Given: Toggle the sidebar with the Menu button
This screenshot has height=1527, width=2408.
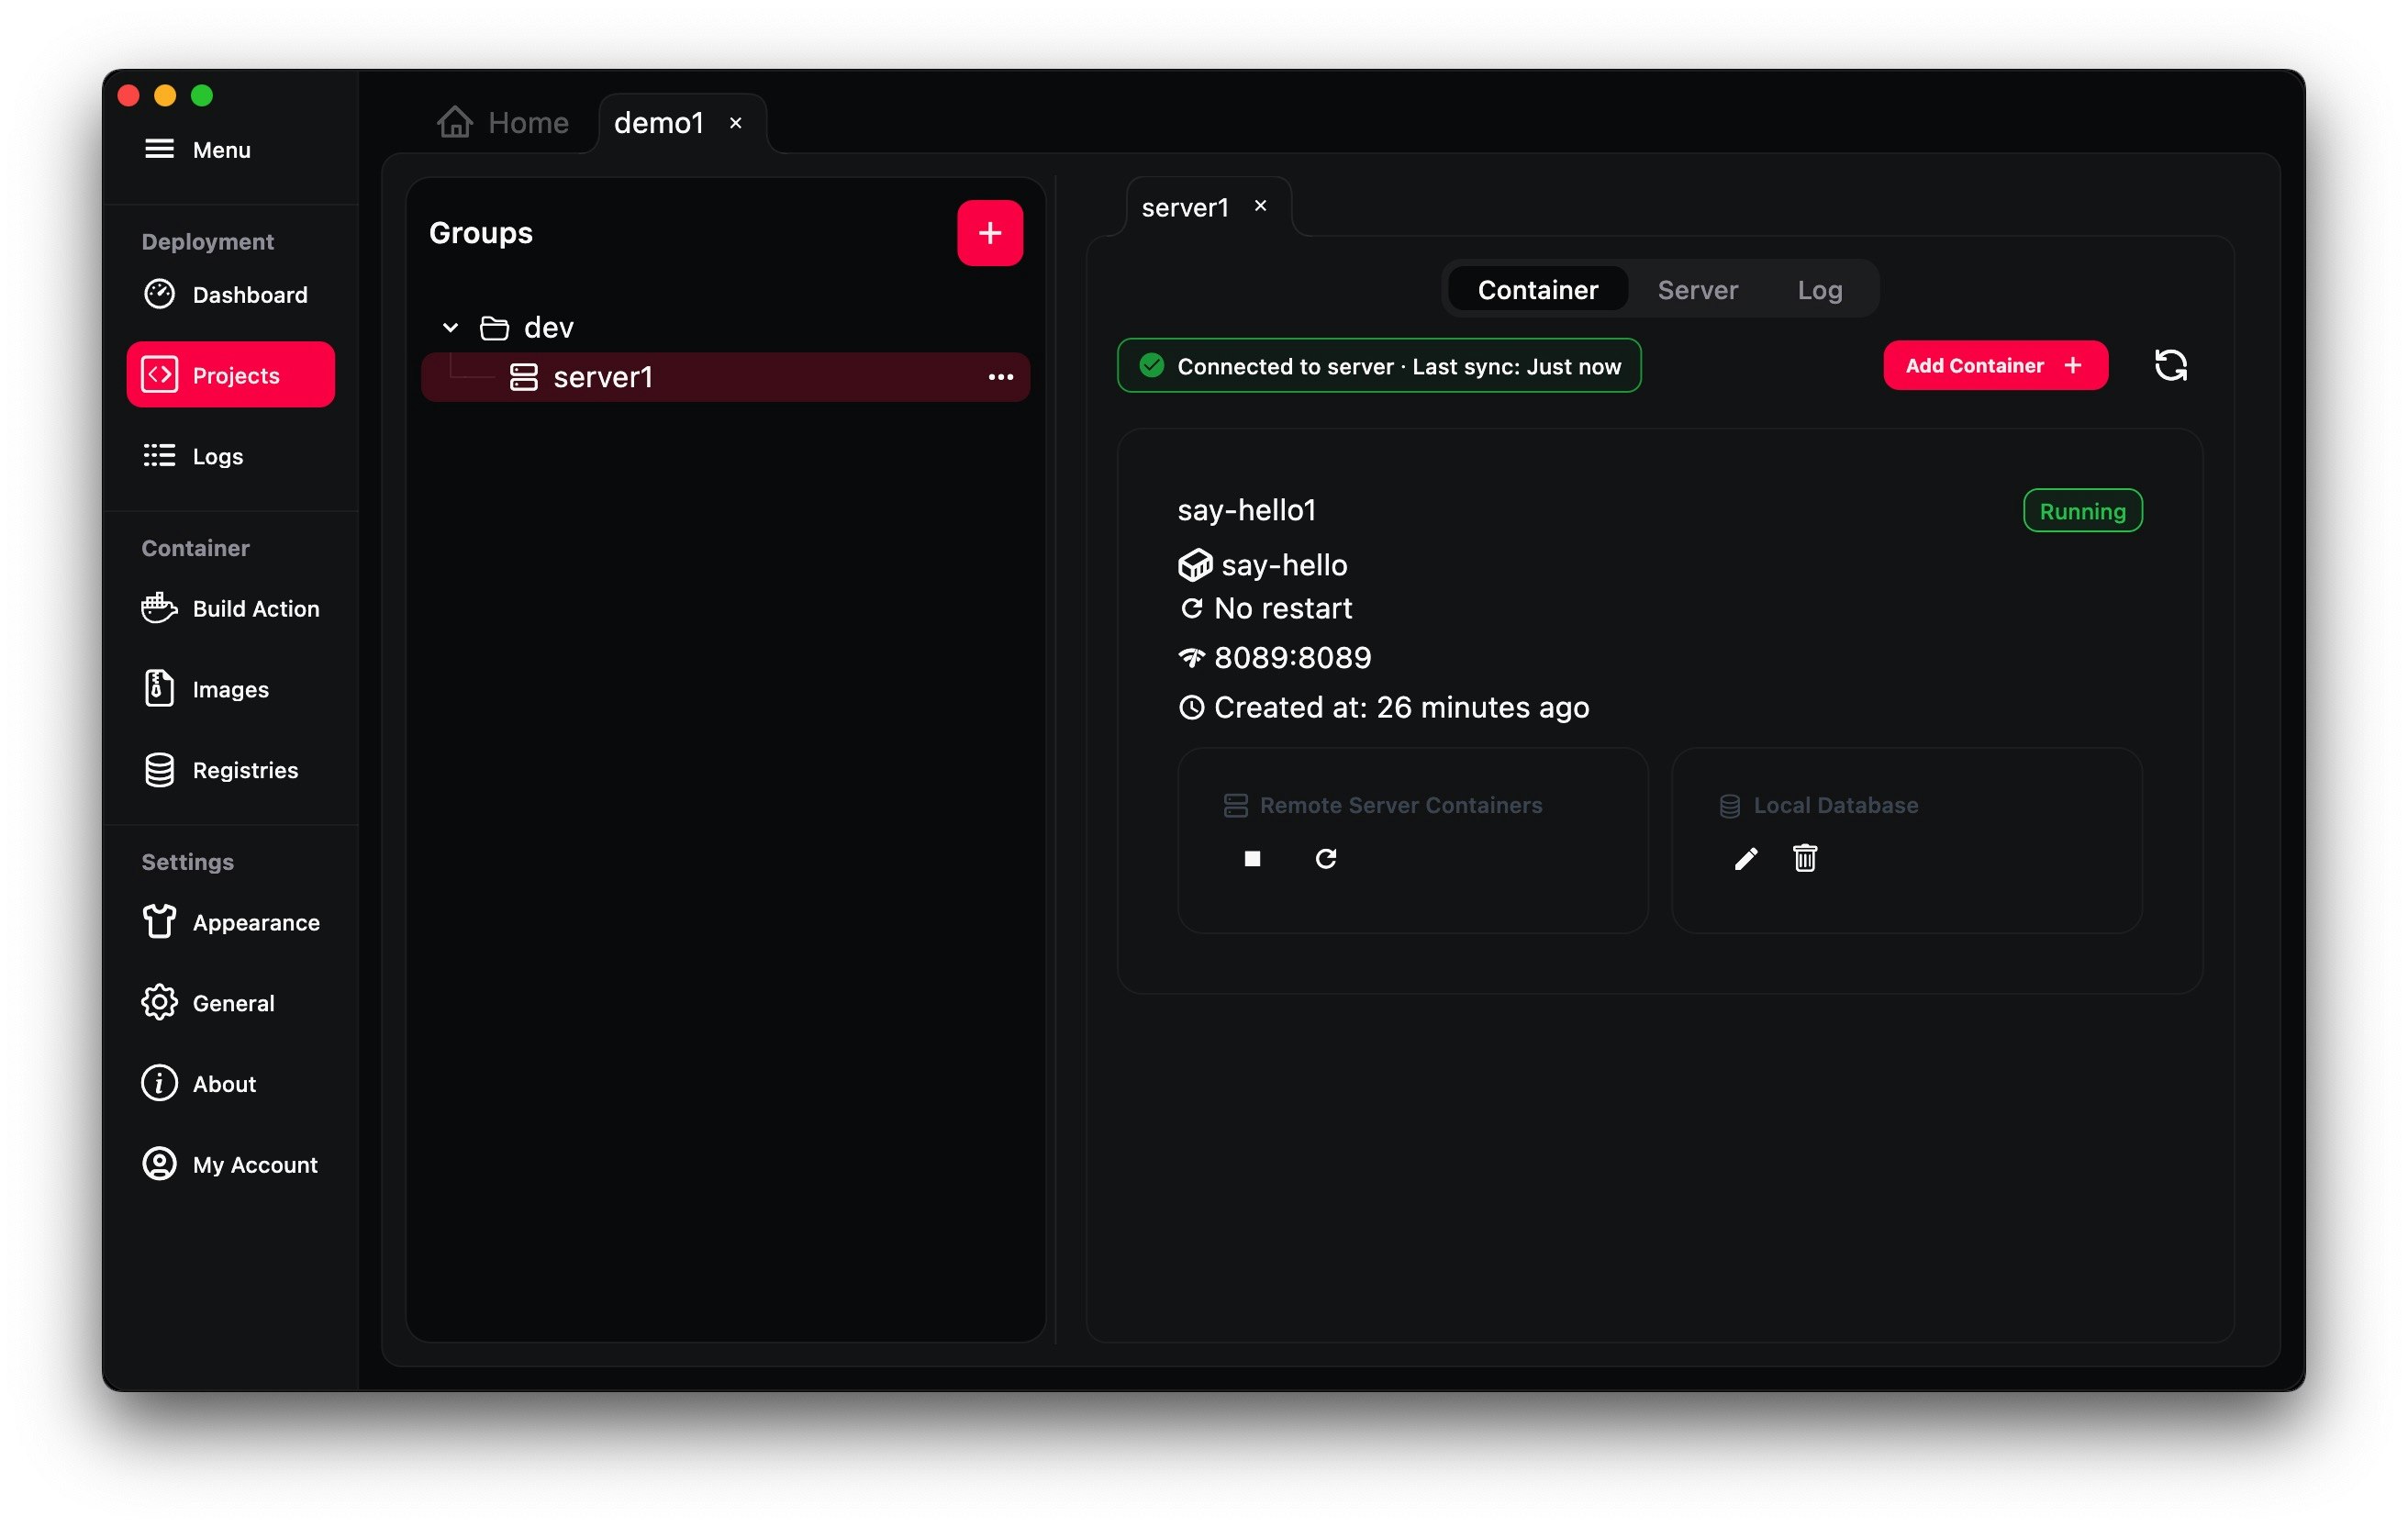Looking at the screenshot, I should 159,148.
